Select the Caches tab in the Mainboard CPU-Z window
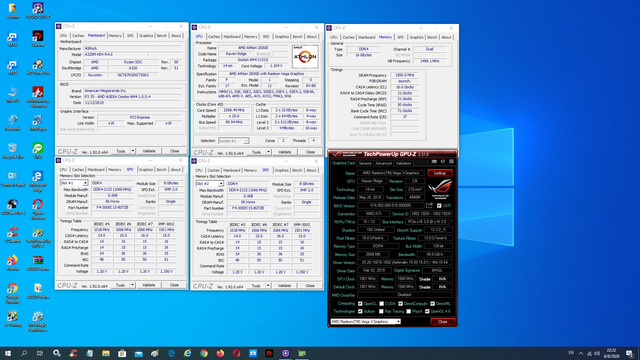The image size is (640, 360). click(78, 36)
